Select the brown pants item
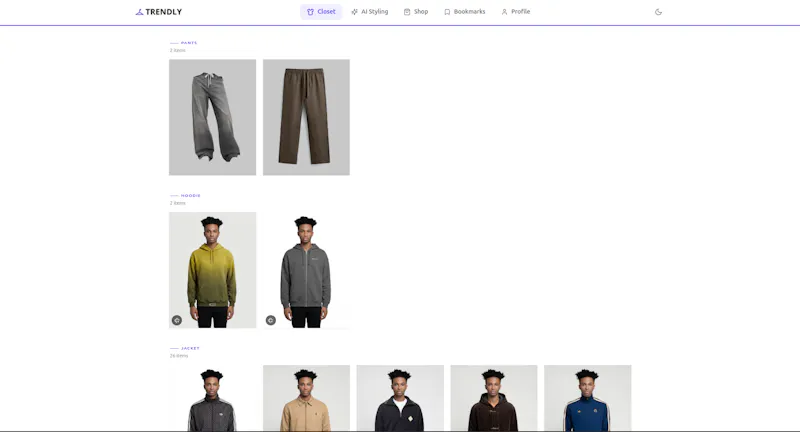This screenshot has height=432, width=800. pos(306,117)
